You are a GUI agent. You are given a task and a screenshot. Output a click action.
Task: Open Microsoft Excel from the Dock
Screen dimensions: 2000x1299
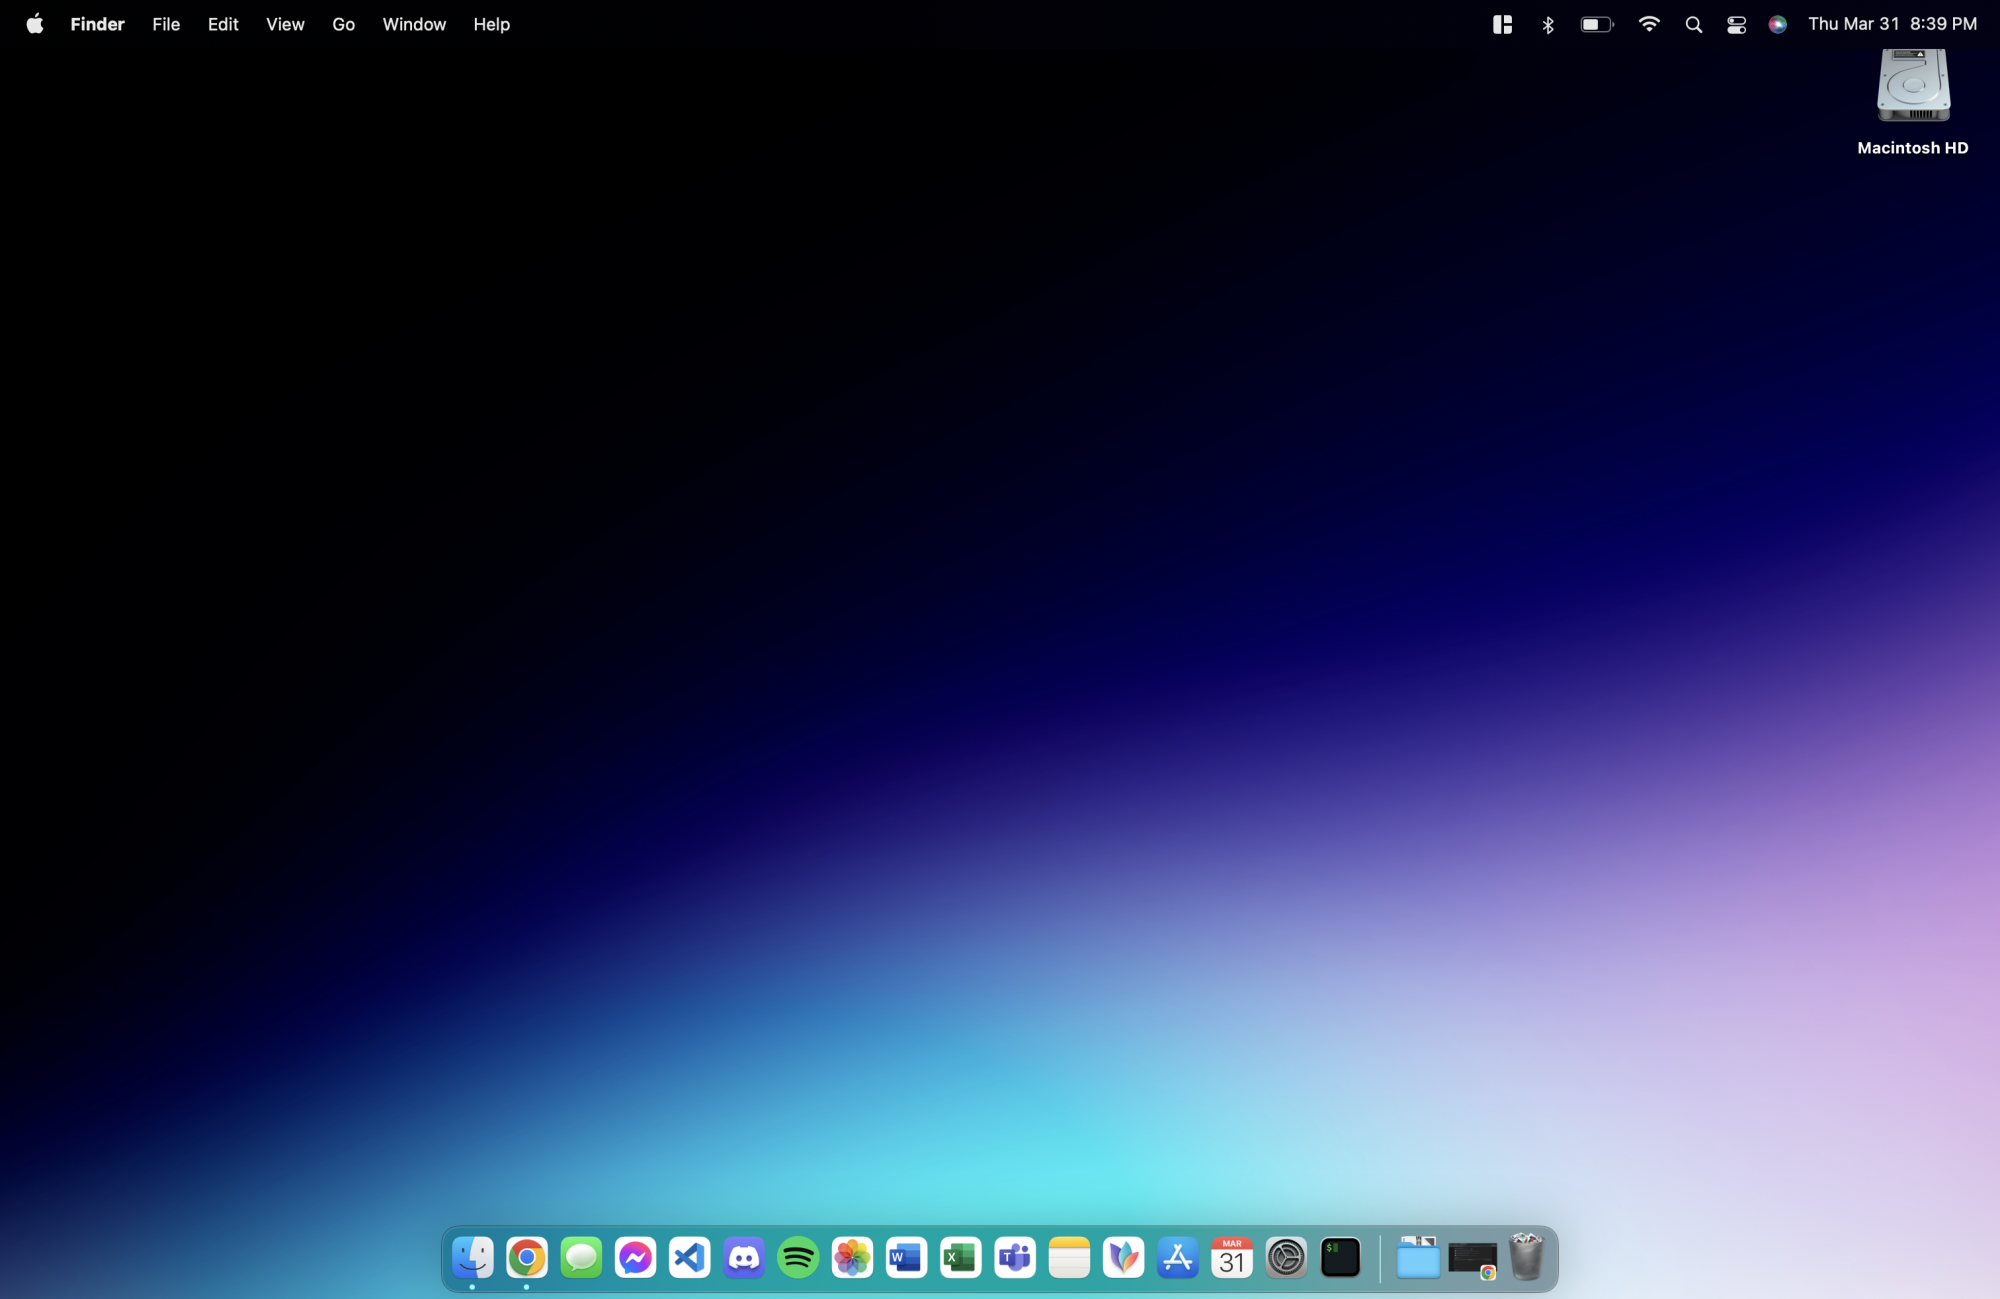(960, 1257)
